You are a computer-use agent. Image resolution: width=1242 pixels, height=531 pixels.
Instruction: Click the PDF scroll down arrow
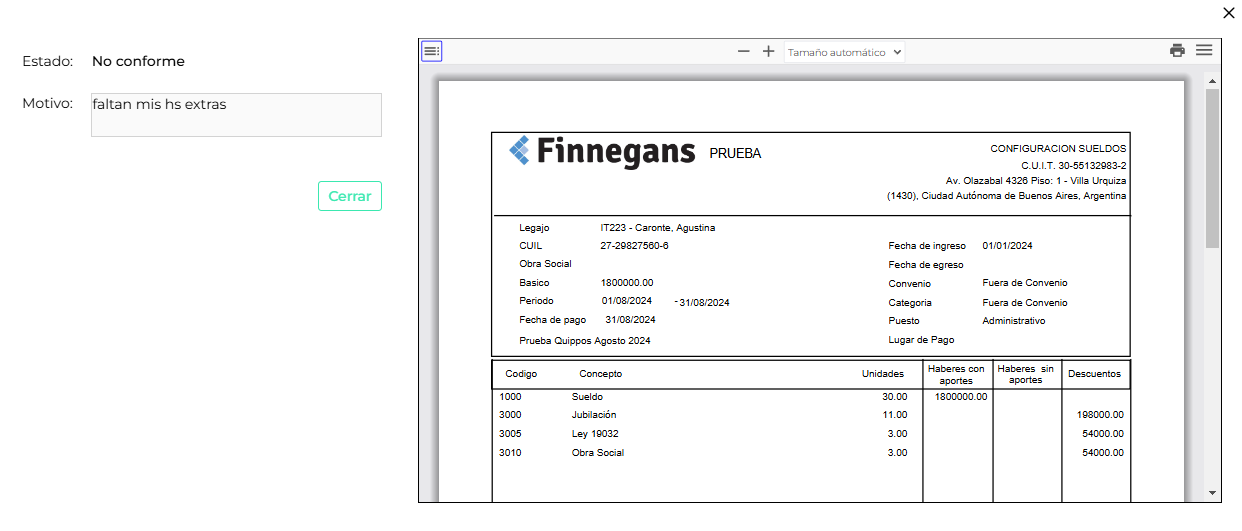1212,493
